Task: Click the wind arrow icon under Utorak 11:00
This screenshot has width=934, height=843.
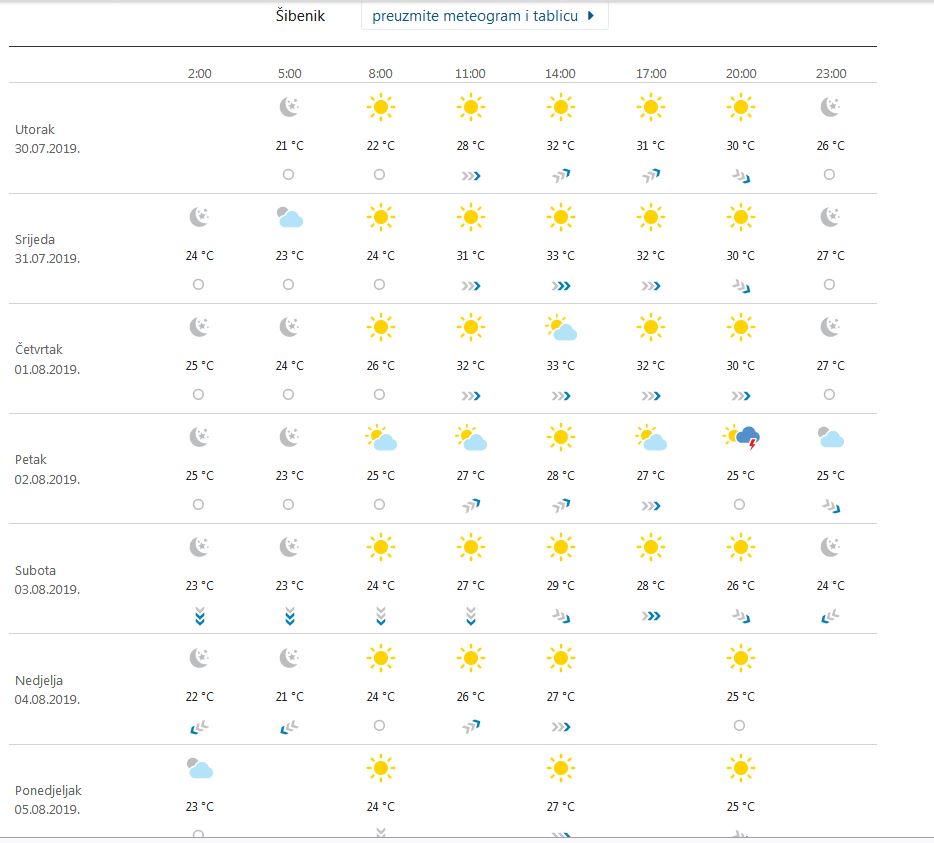Action: pyautogui.click(x=470, y=174)
